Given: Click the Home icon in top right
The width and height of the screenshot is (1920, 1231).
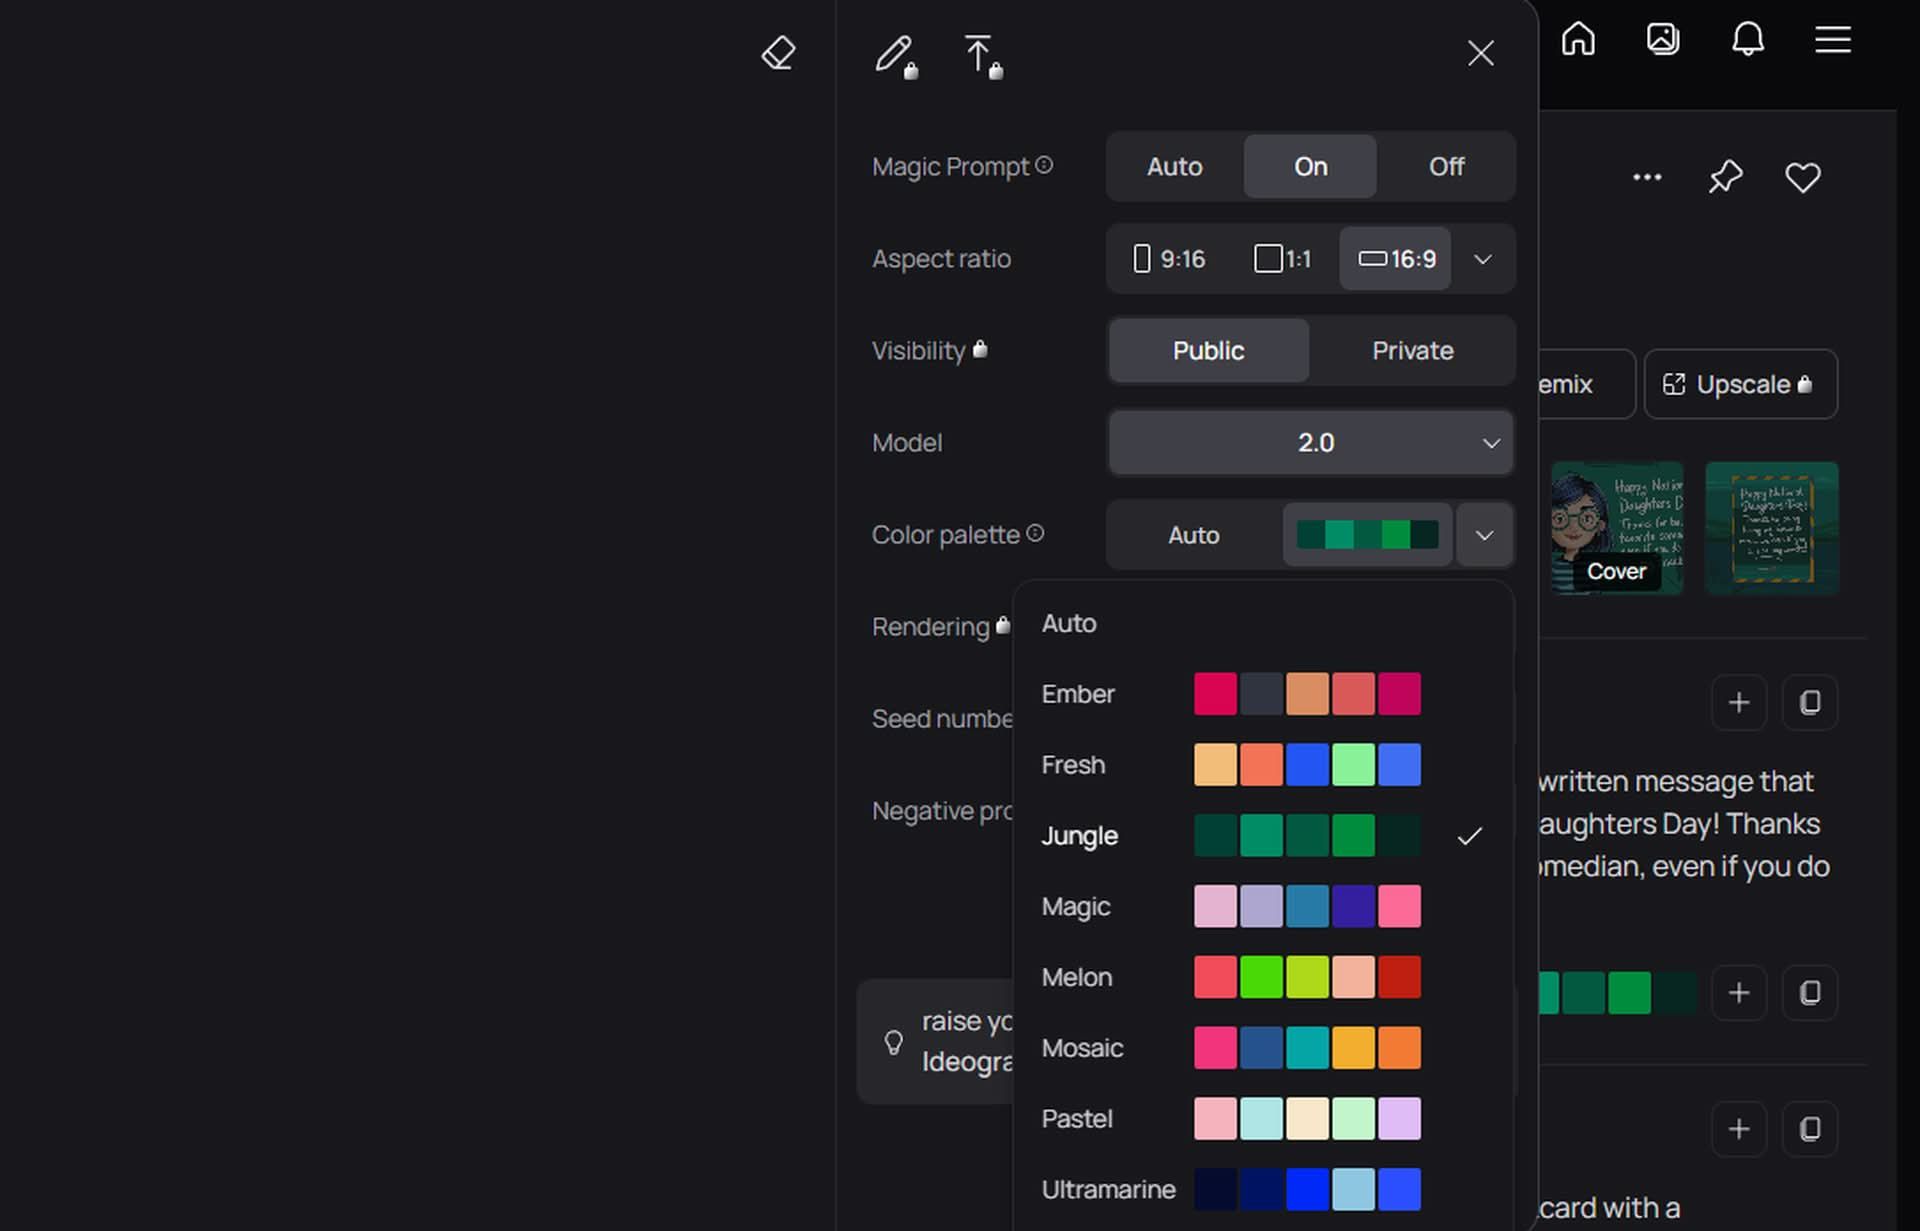Looking at the screenshot, I should (1579, 39).
